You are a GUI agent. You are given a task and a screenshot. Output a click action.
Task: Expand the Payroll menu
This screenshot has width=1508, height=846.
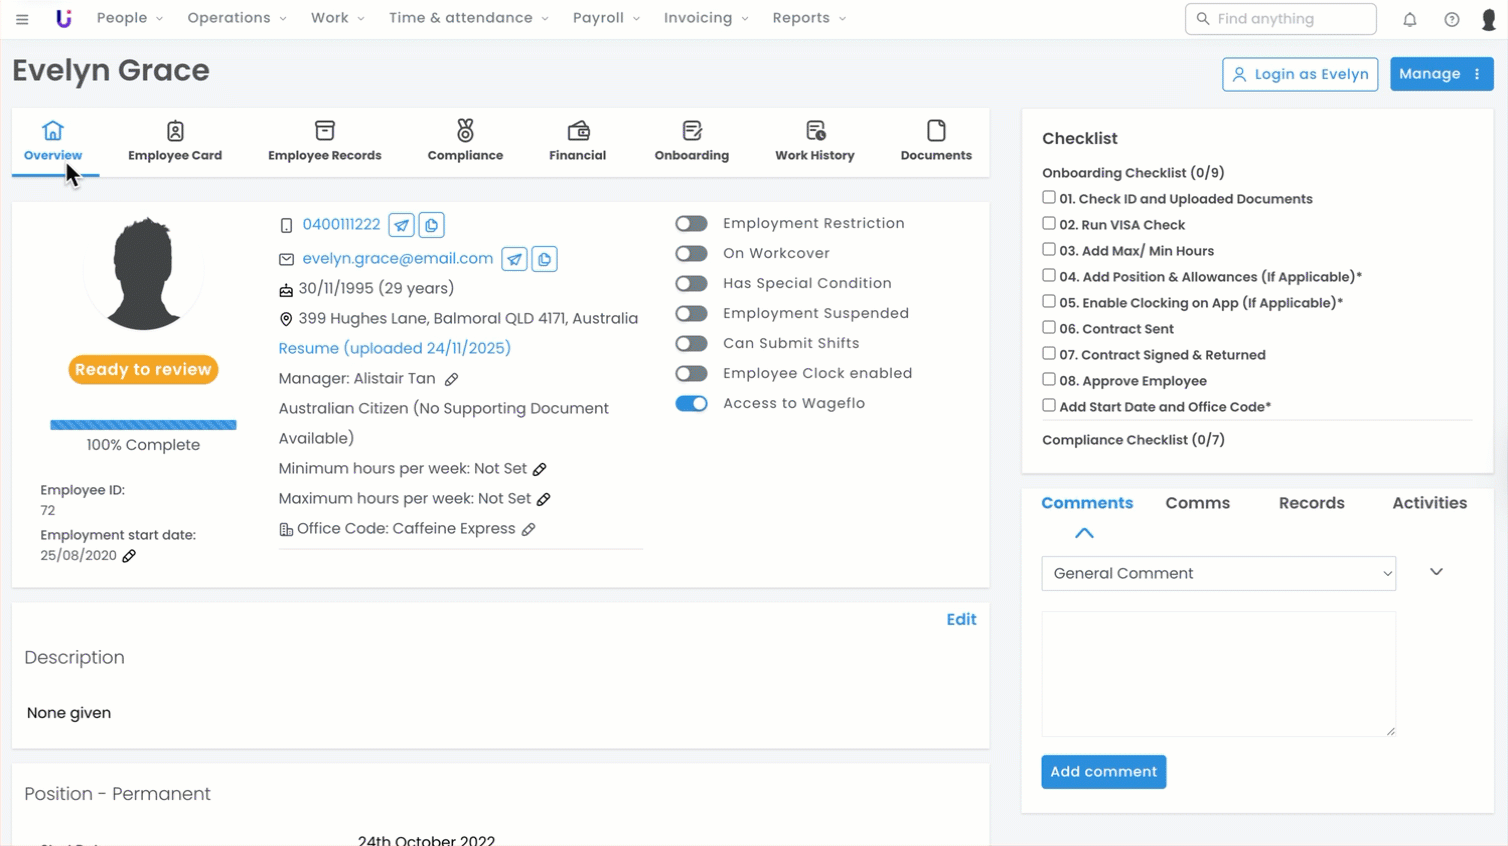[605, 18]
